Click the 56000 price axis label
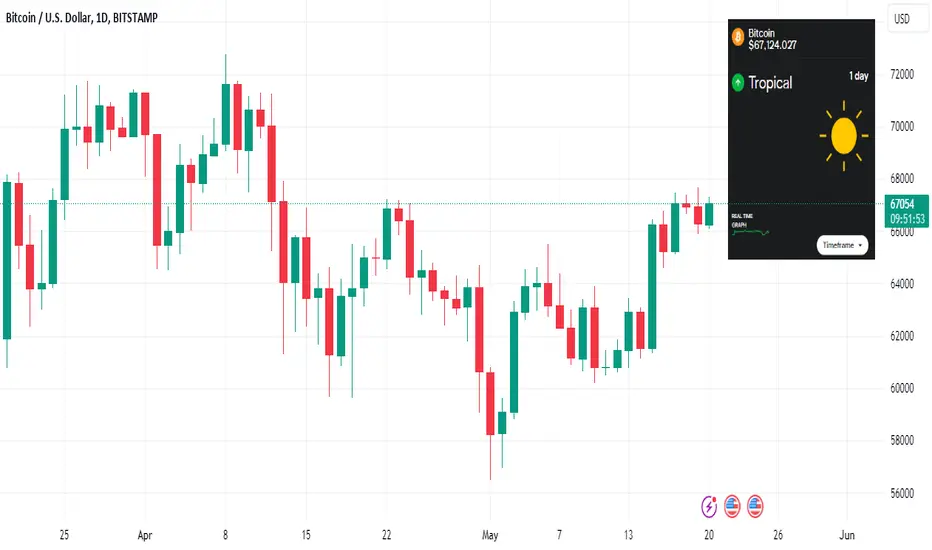 click(x=902, y=493)
